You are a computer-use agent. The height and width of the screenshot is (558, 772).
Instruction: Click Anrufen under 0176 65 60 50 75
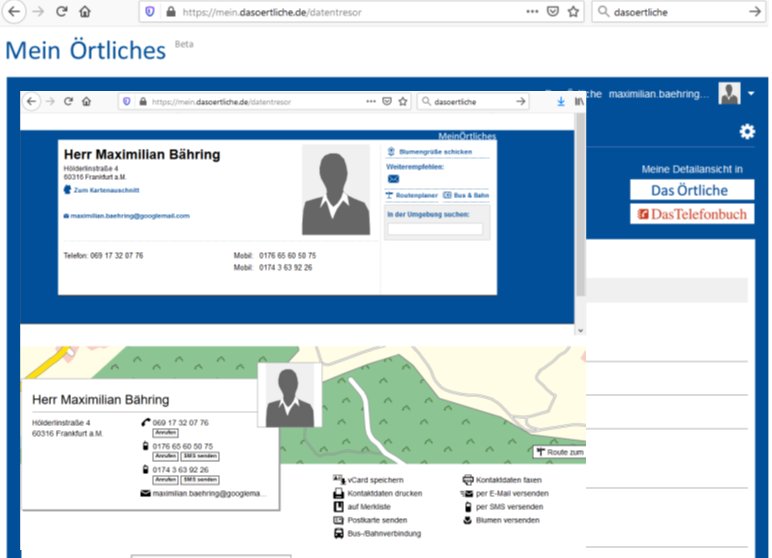click(165, 457)
